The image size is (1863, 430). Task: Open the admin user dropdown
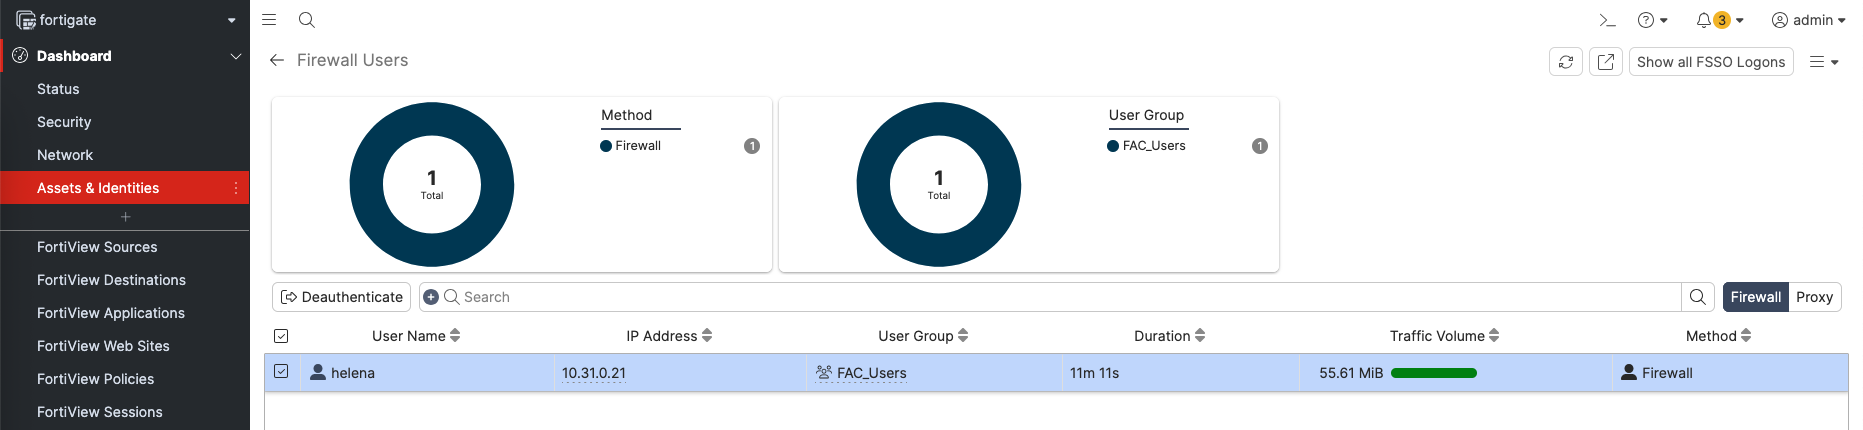1808,20
